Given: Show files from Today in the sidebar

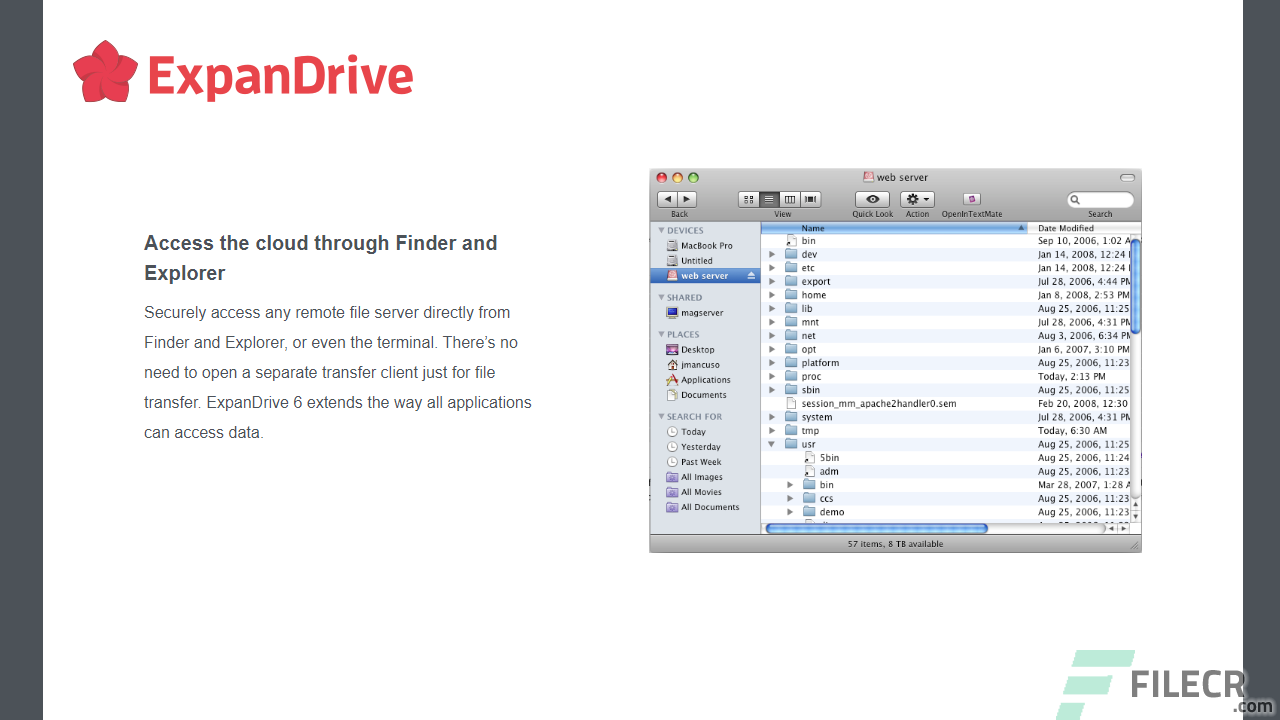Looking at the screenshot, I should click(x=687, y=432).
